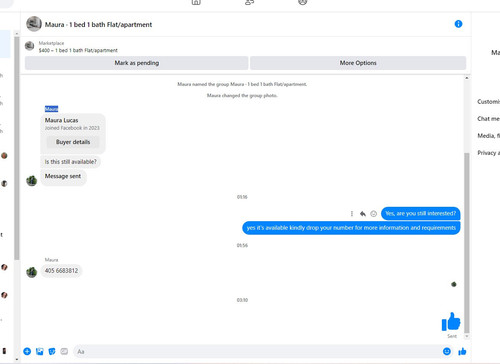Click the chat window vertical scrollbar
Screen dimensions: 500x364
tap(466, 243)
